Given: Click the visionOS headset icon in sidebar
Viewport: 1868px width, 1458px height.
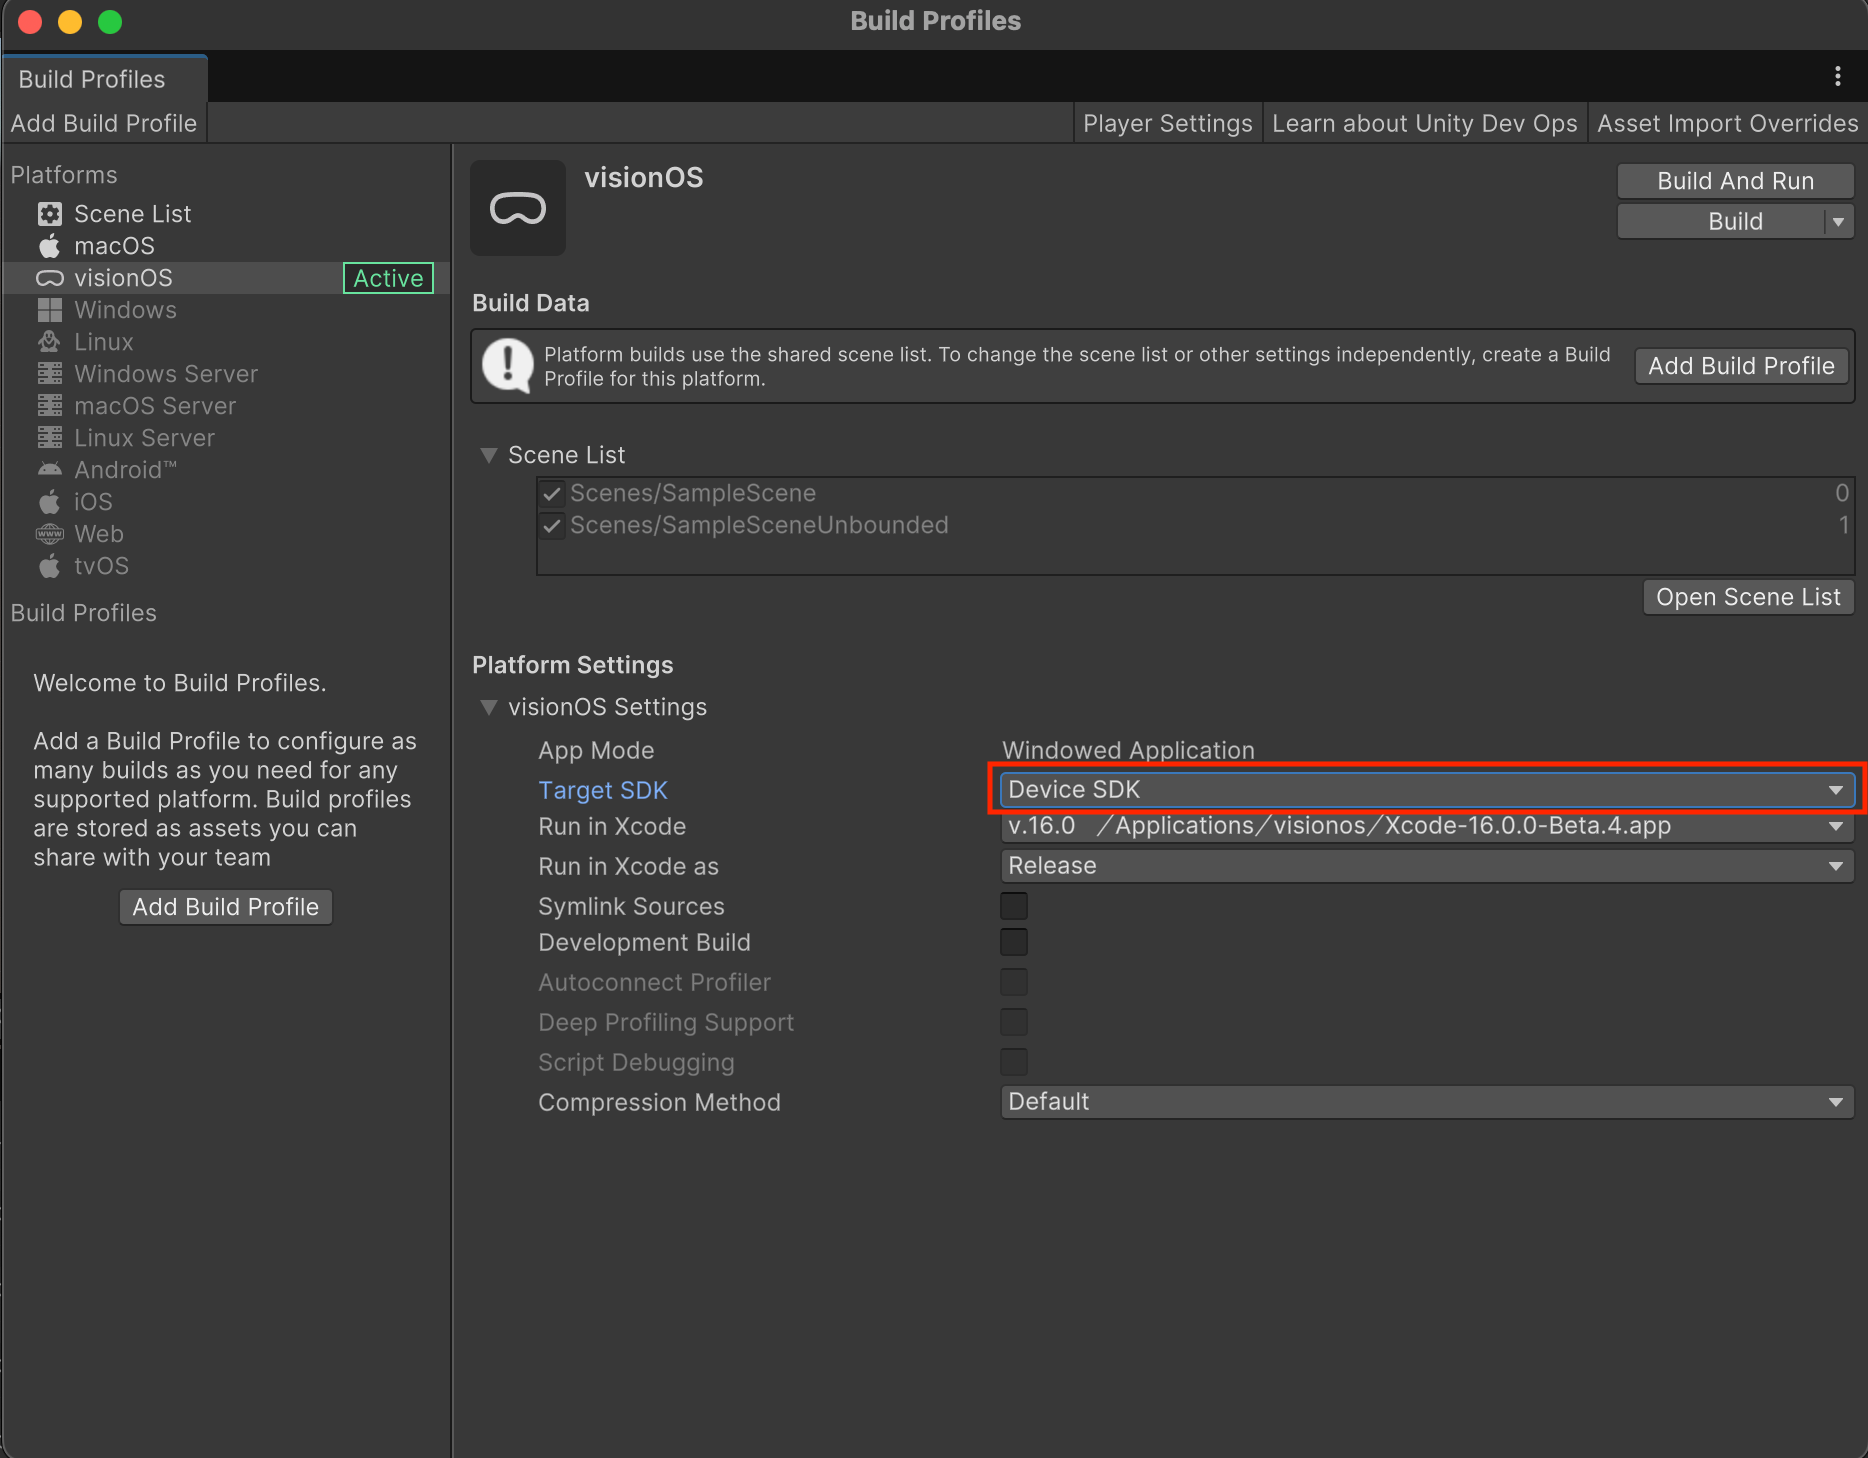Looking at the screenshot, I should (x=50, y=278).
